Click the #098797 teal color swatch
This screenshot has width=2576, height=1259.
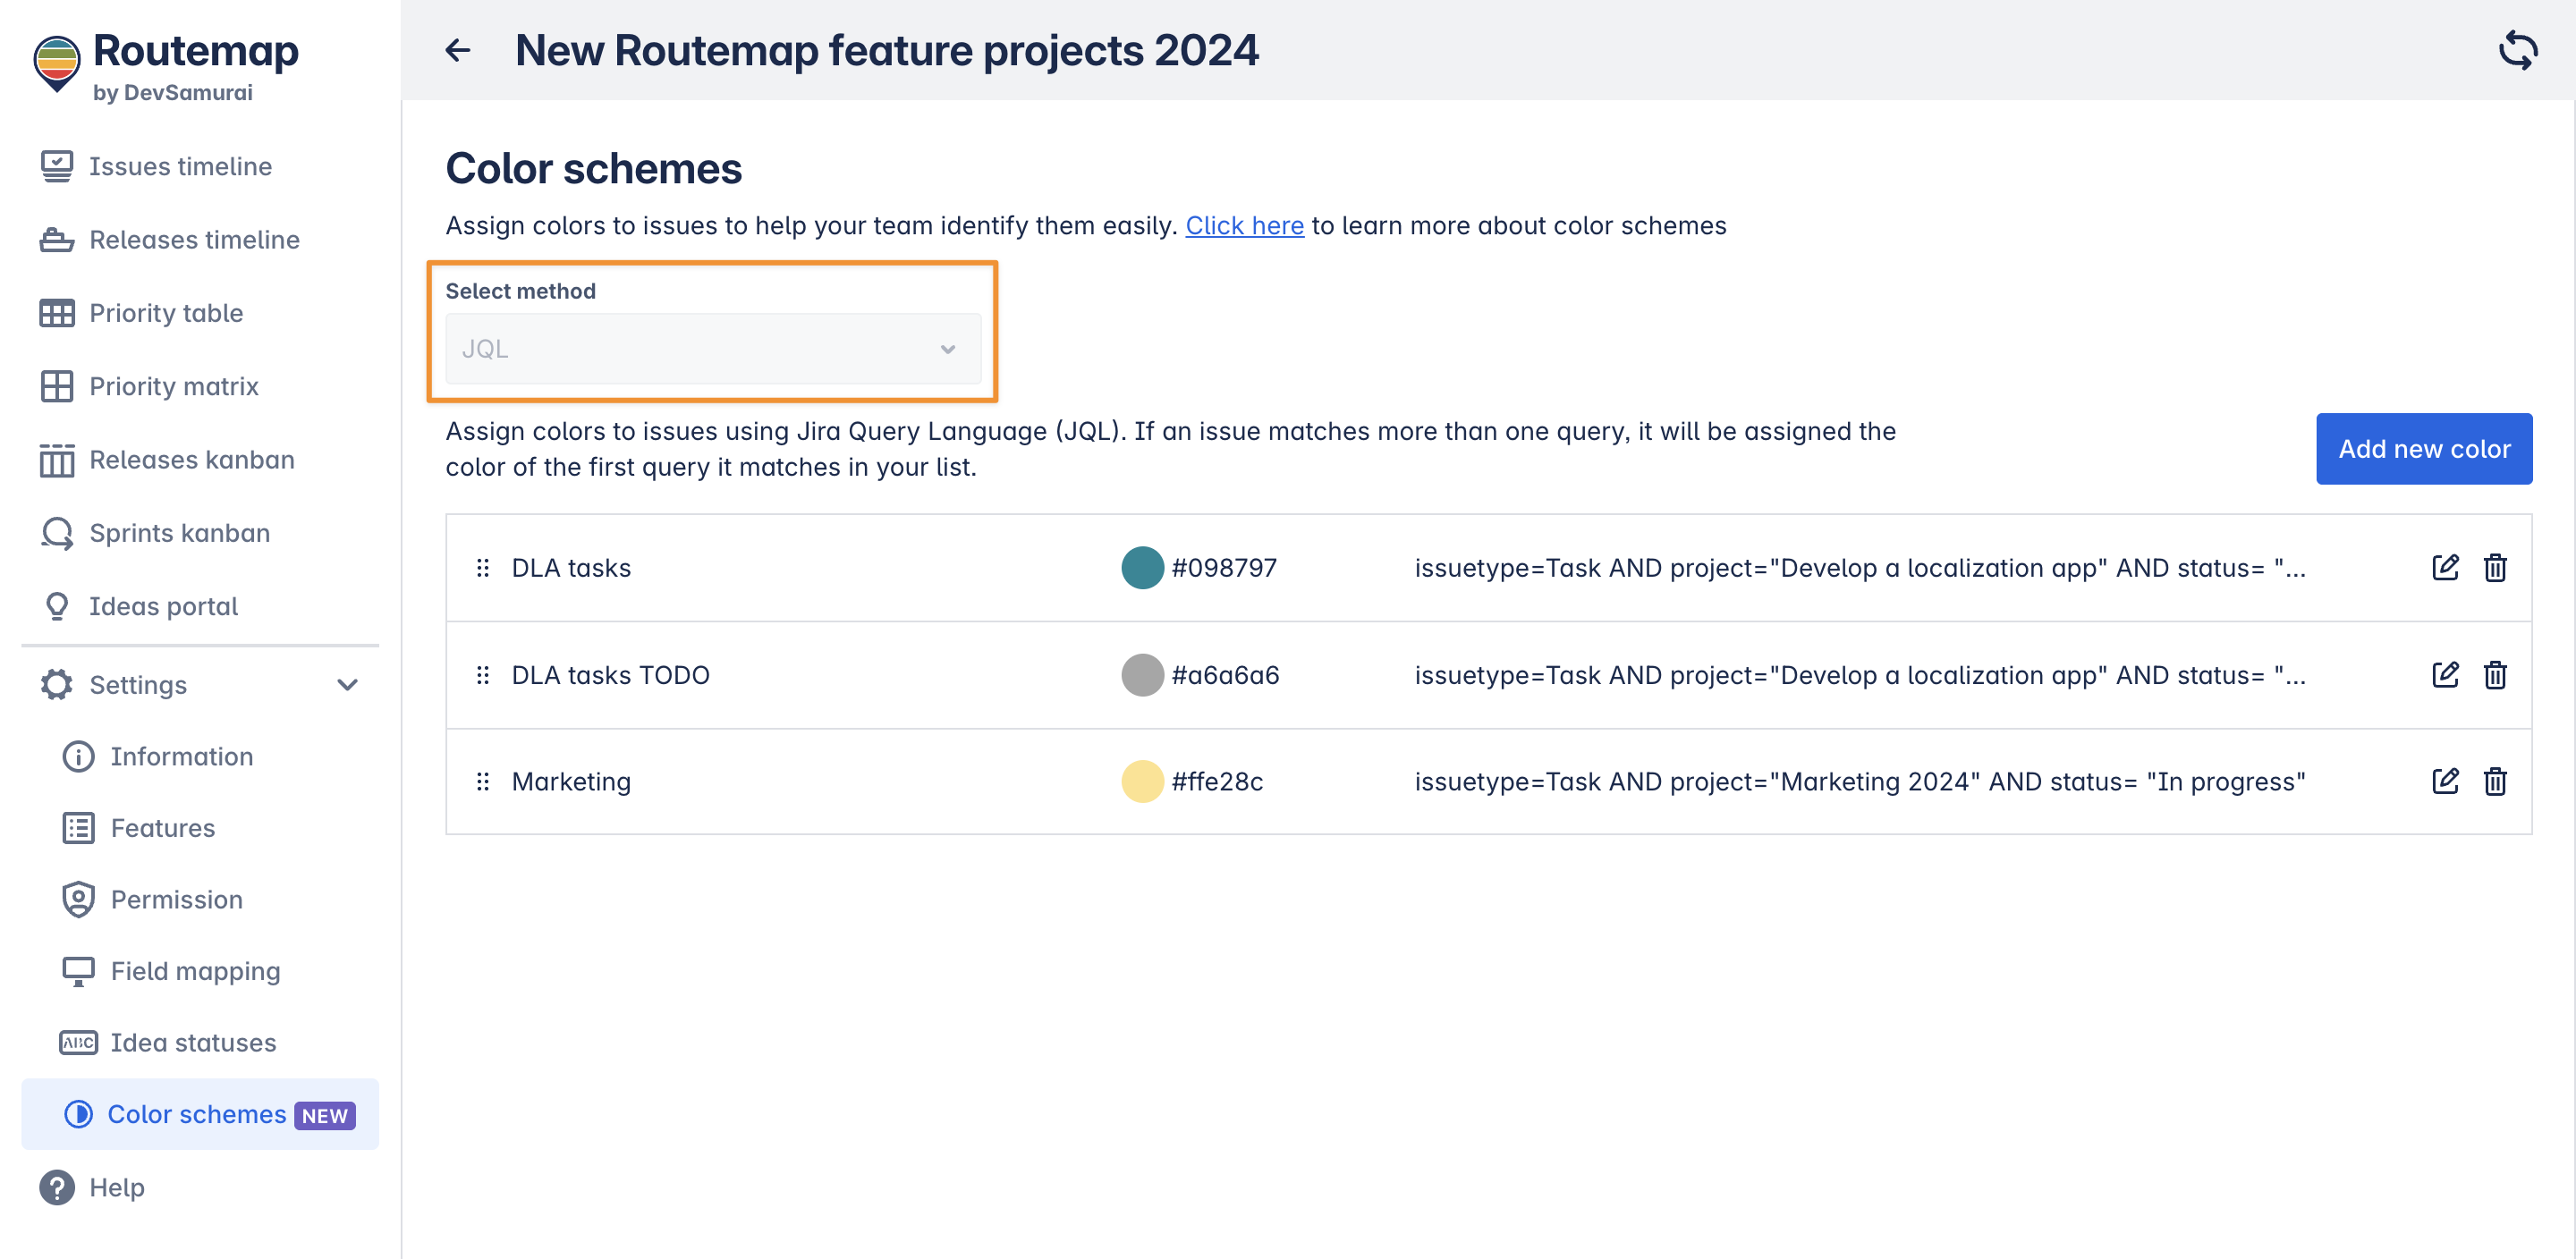[1141, 568]
